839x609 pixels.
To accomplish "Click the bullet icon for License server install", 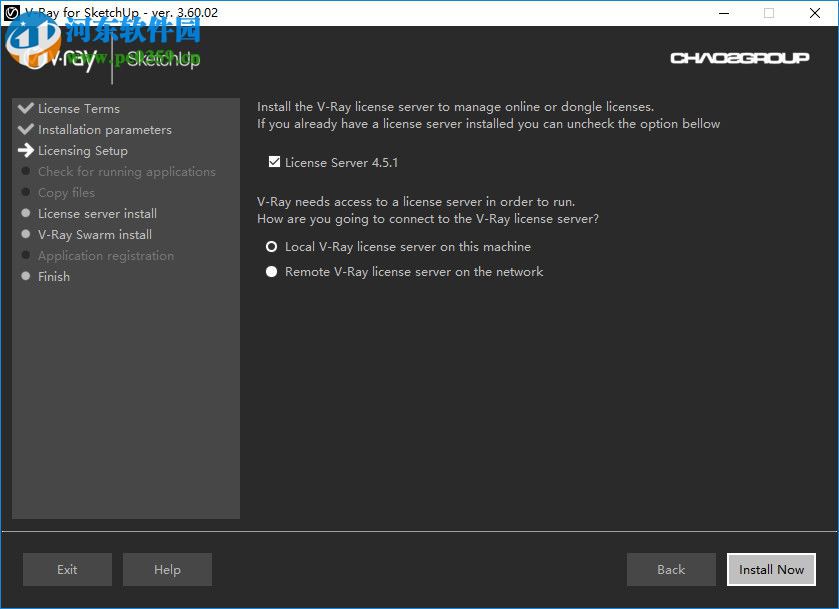I will point(25,213).
